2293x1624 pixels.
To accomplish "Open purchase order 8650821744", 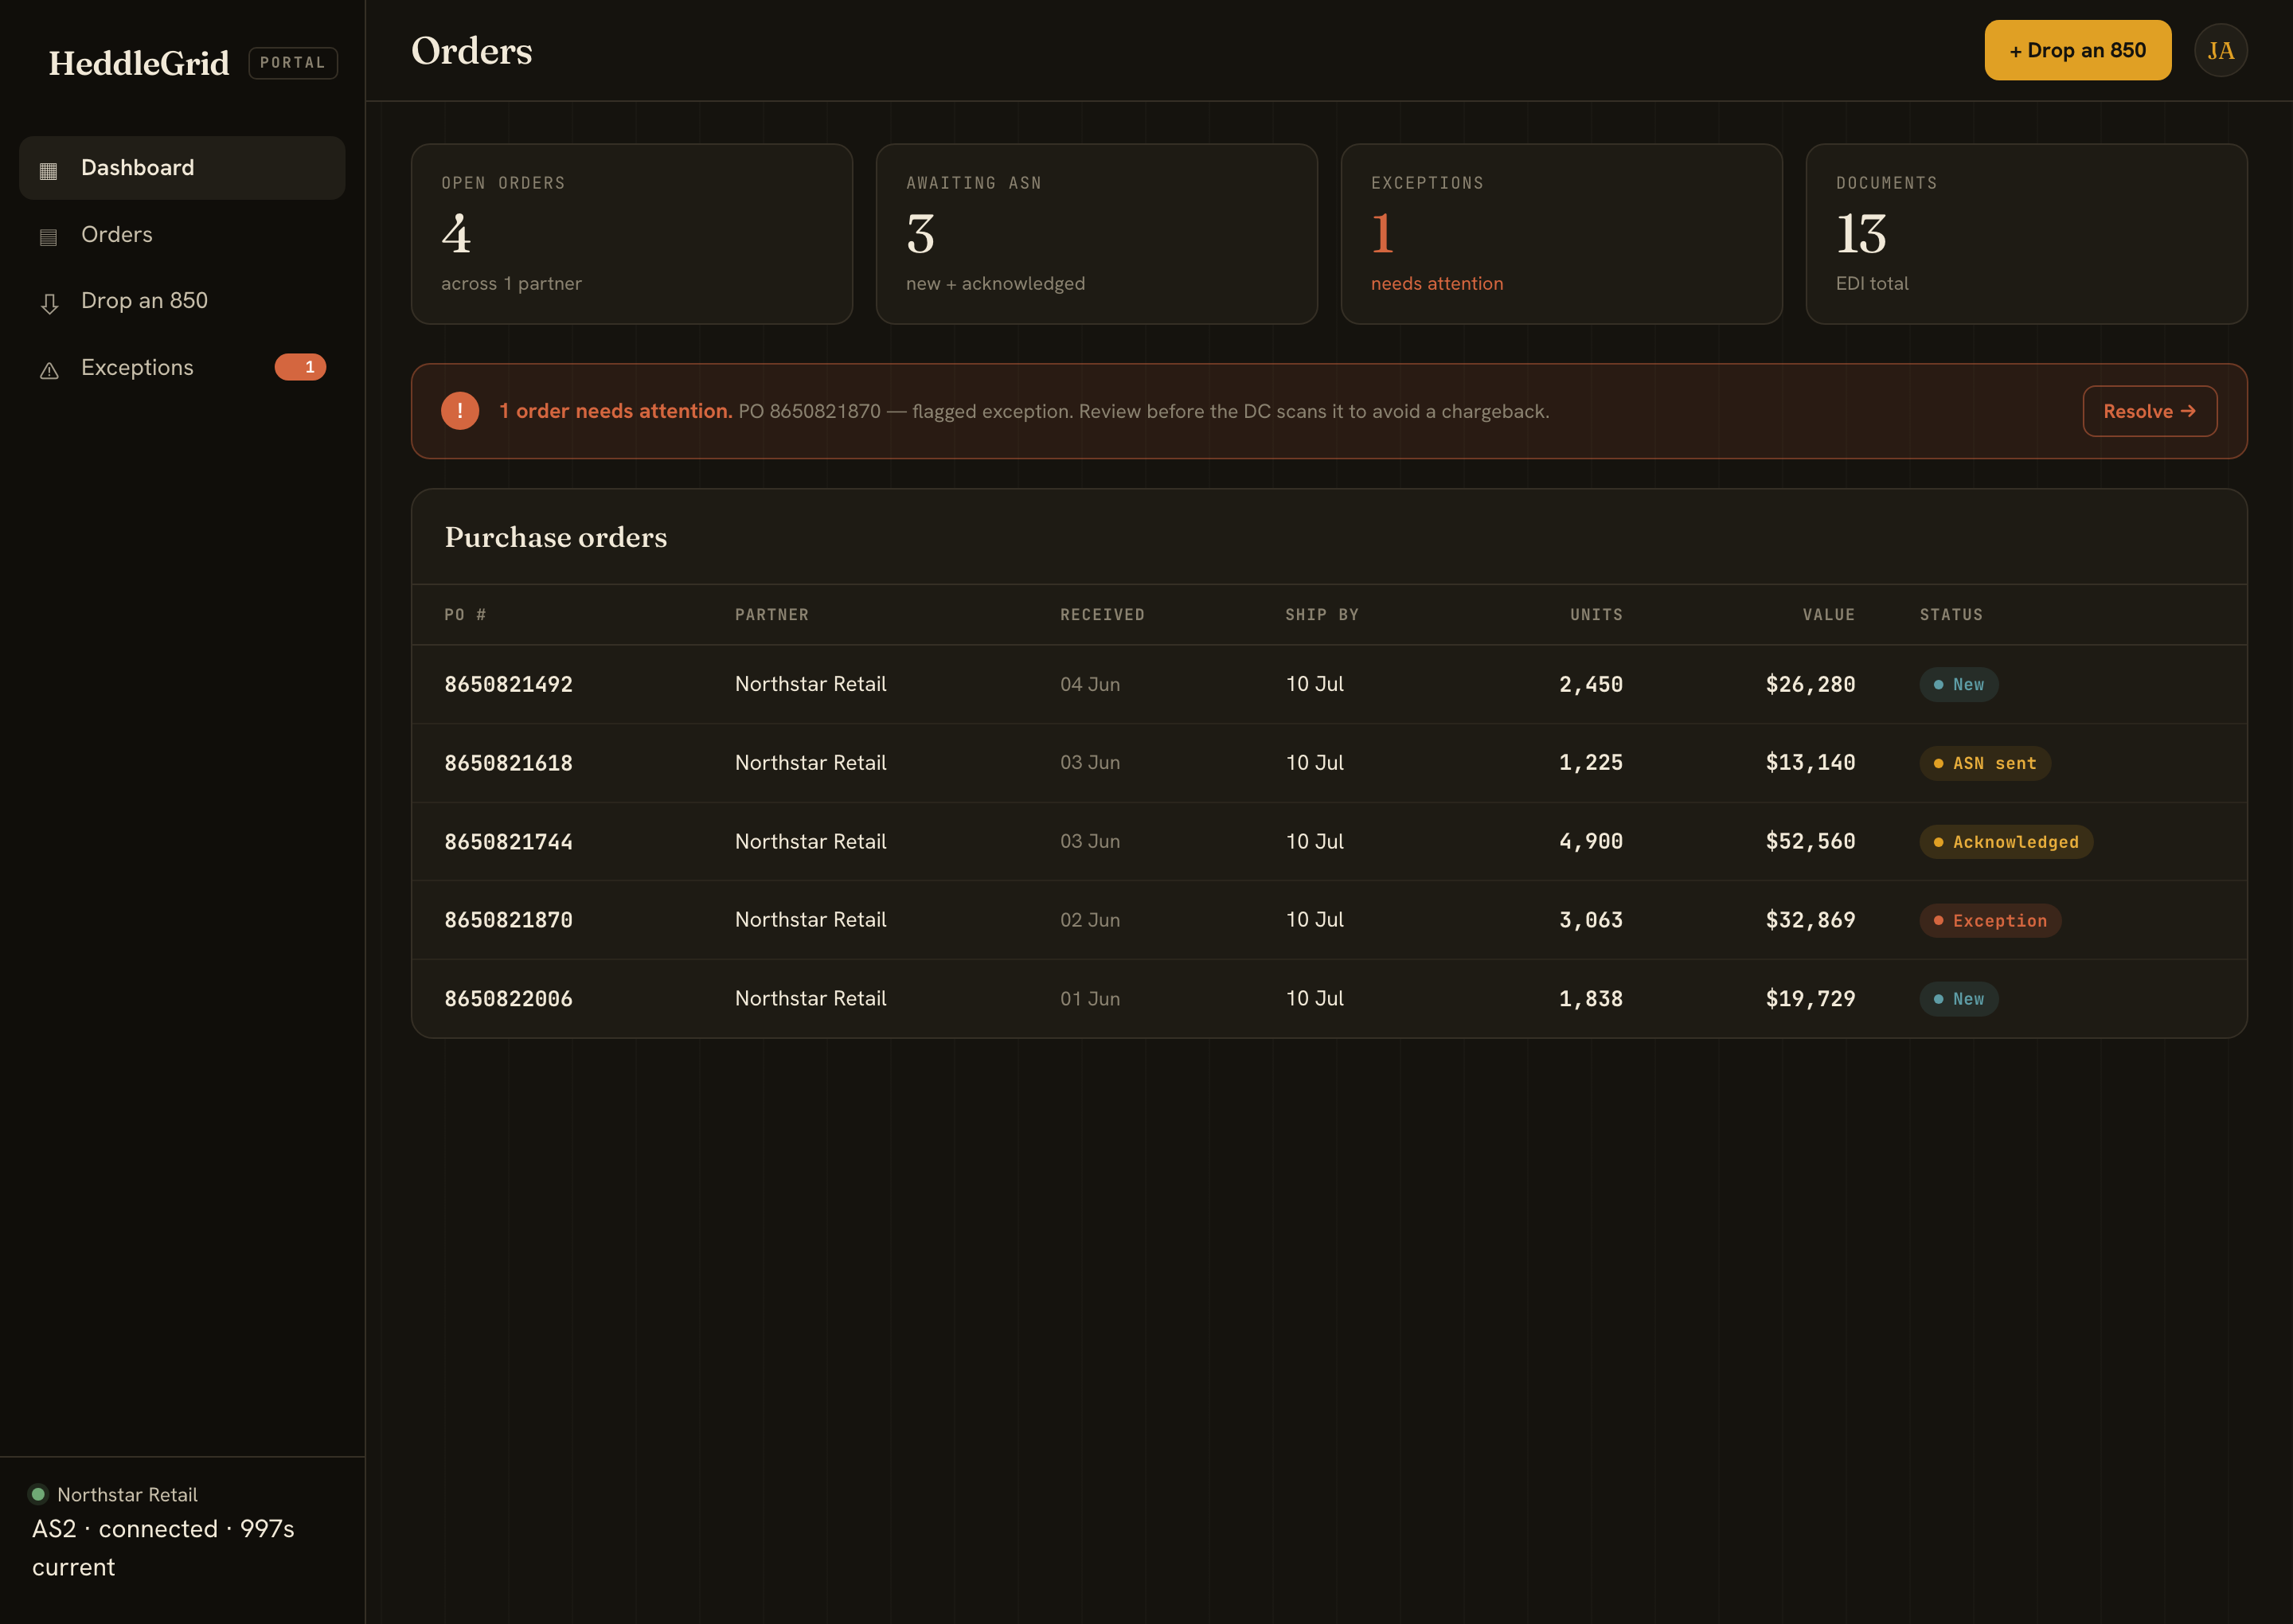I will point(509,842).
